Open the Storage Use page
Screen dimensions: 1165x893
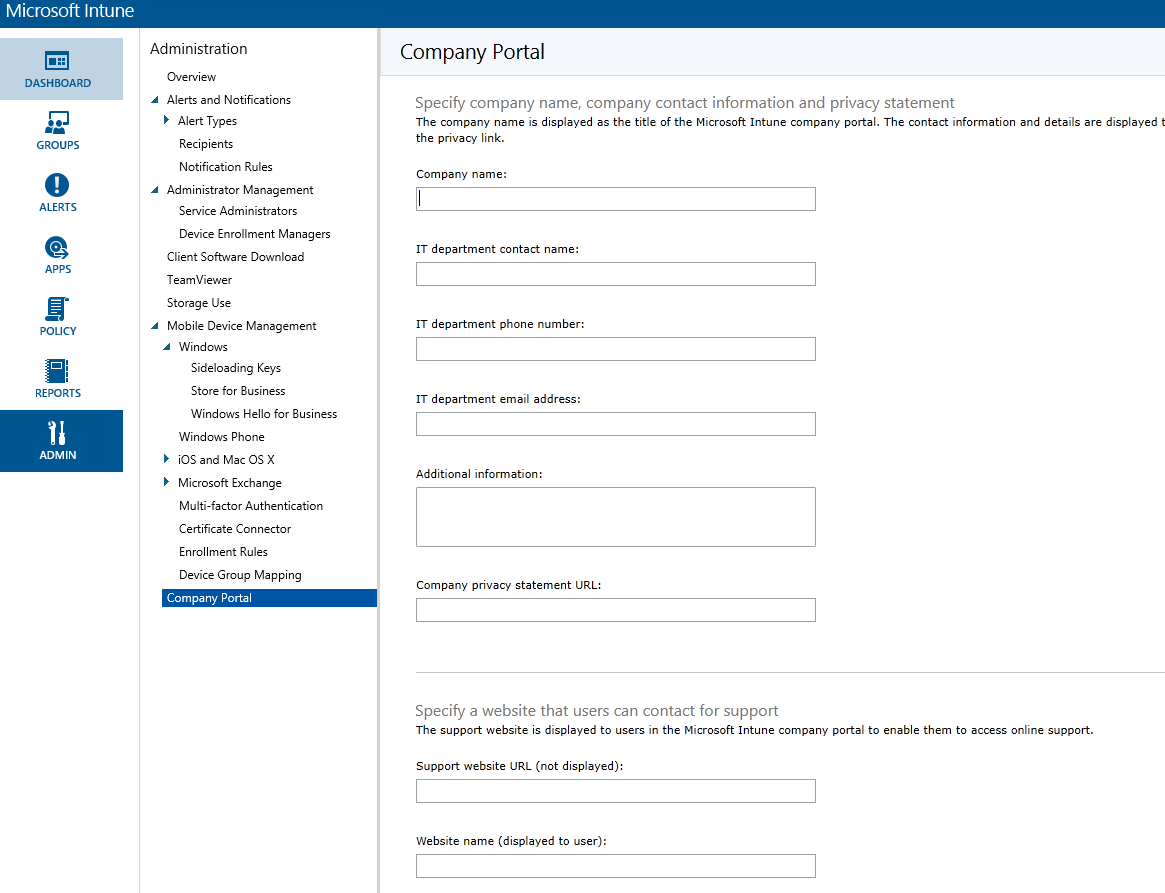pos(198,302)
